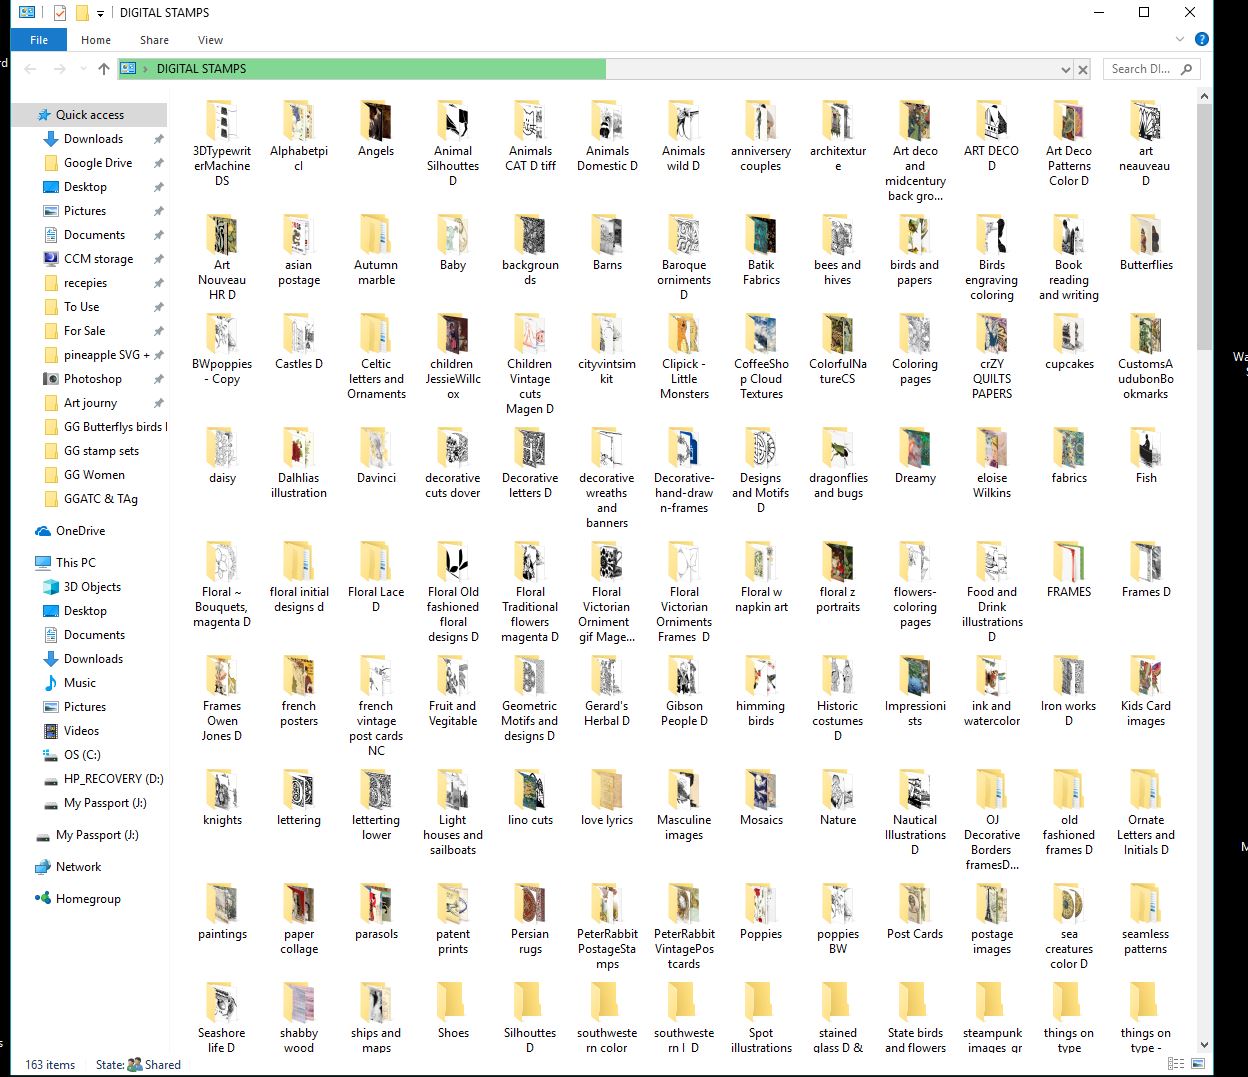Expand the ribbon using the chevron near Help
This screenshot has width=1248, height=1077.
[1180, 39]
